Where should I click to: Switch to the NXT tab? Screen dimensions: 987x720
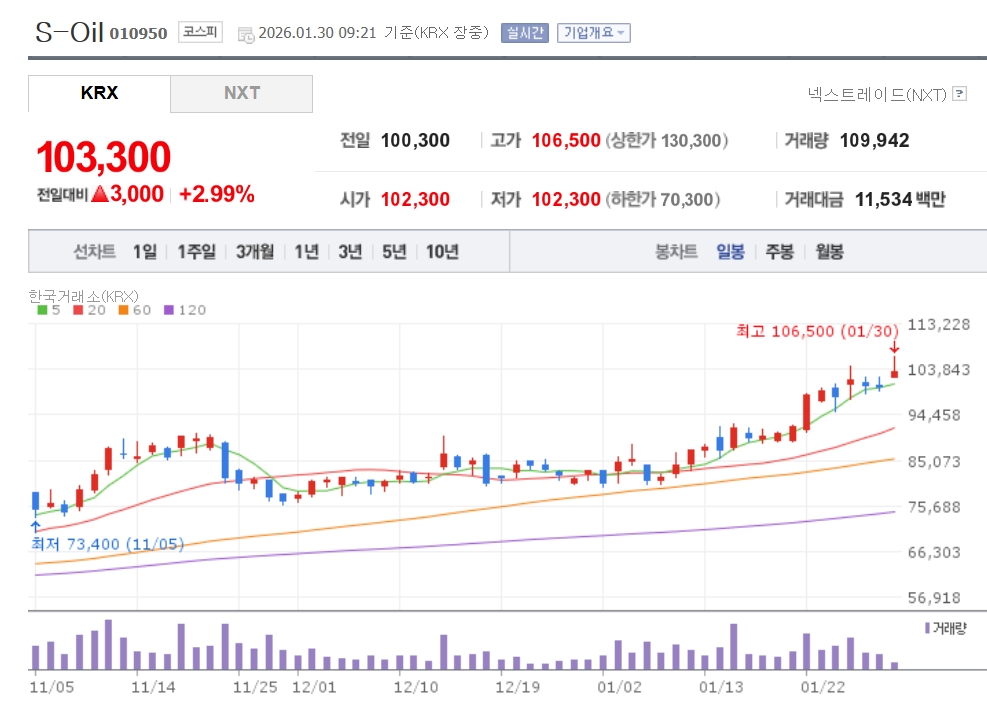(x=242, y=94)
